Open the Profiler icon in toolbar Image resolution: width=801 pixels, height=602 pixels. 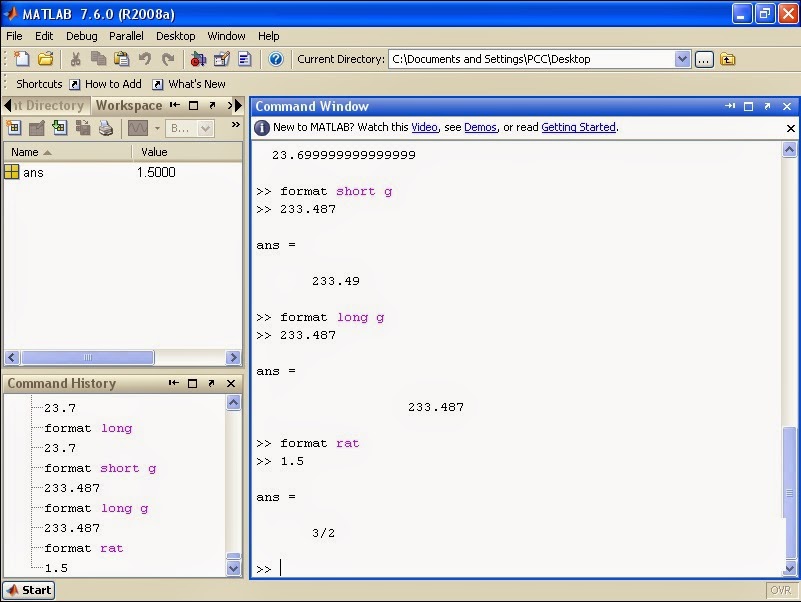coord(245,59)
